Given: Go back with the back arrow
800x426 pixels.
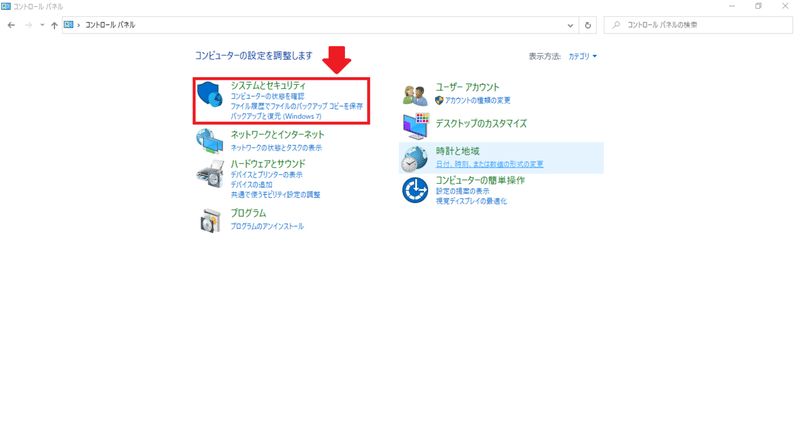Looking at the screenshot, I should pos(11,25).
